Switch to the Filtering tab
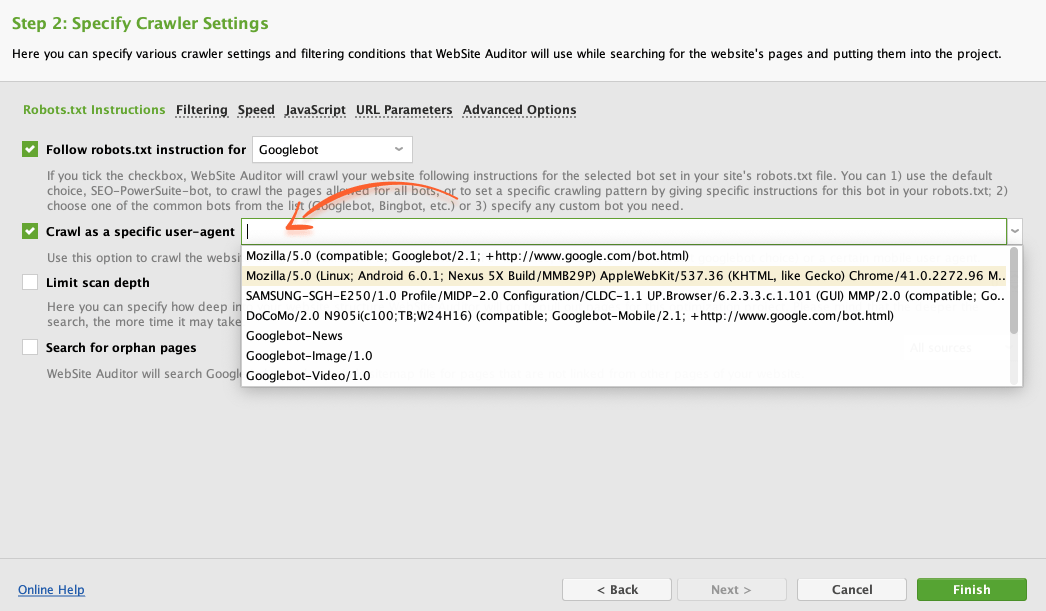Screen dimensions: 1046x611 point(201,110)
